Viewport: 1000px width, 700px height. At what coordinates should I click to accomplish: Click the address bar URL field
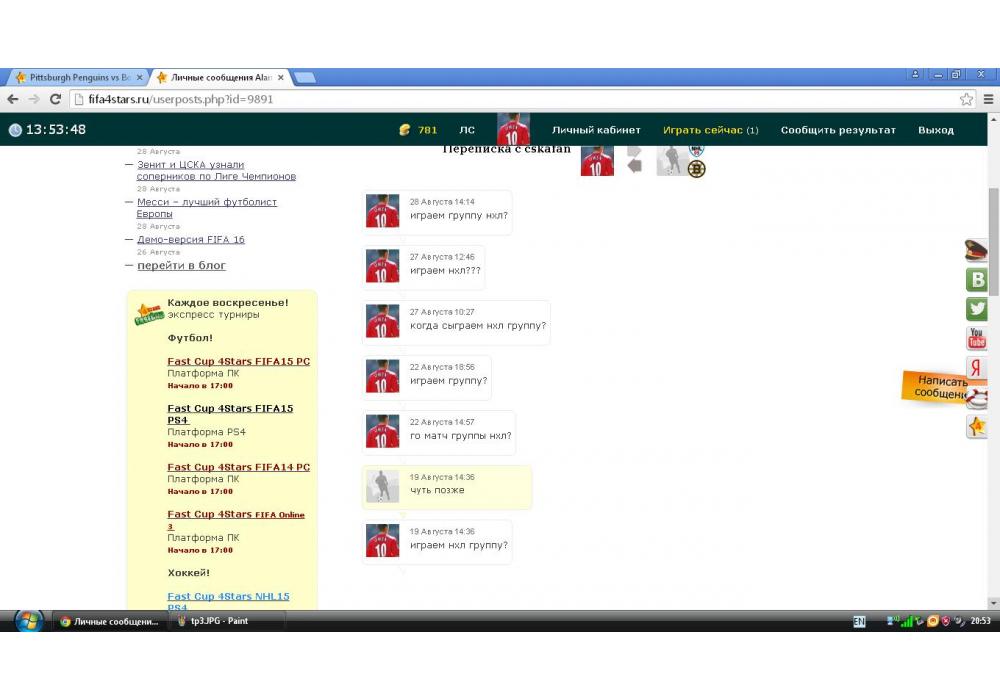coord(500,99)
